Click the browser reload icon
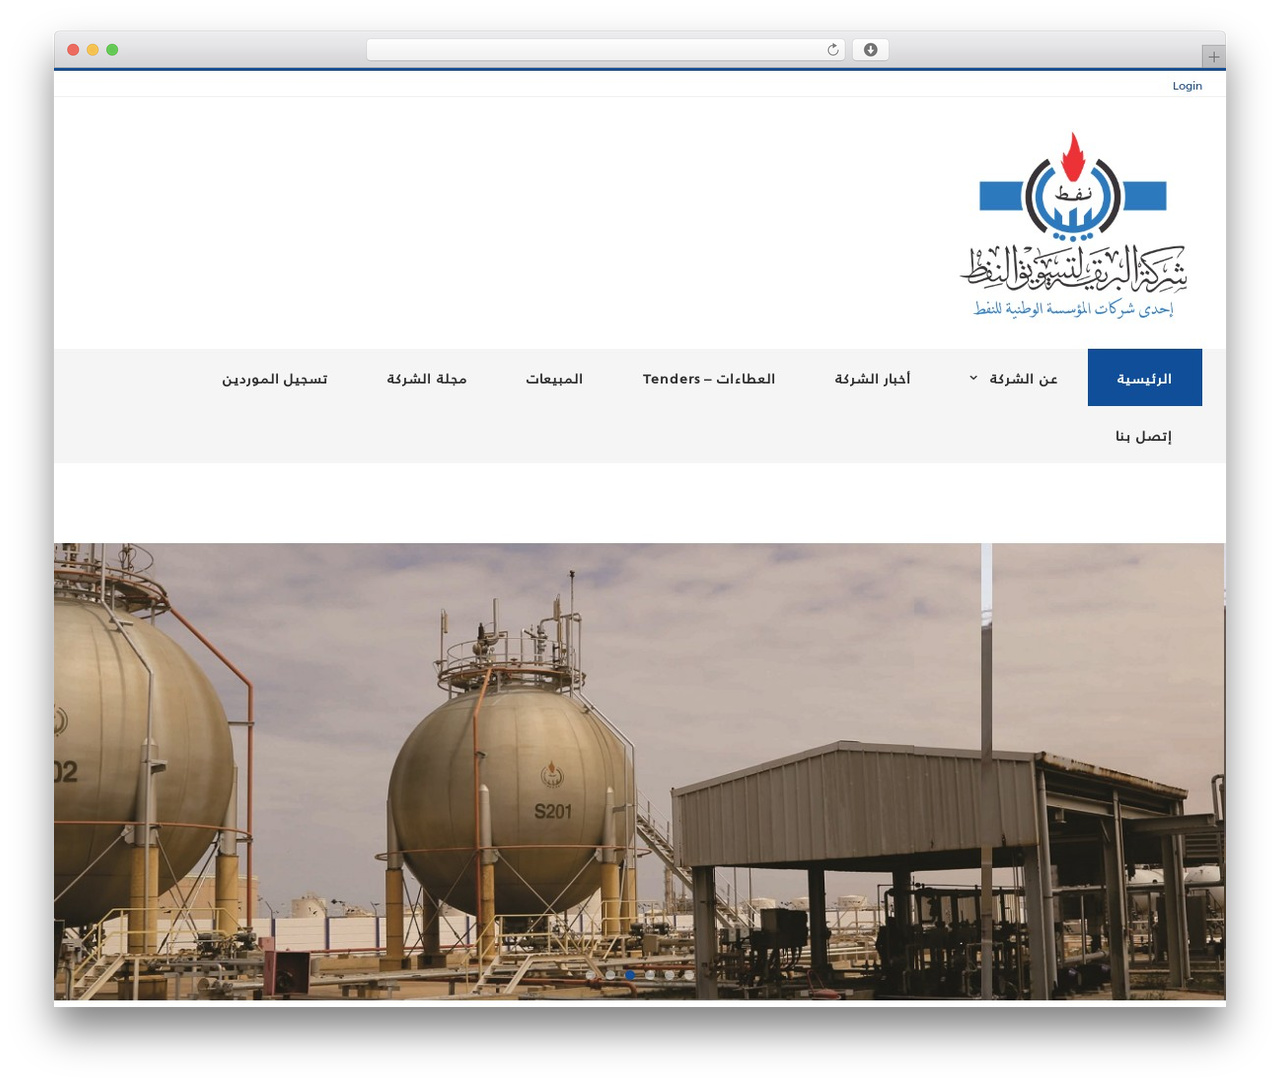1280x1084 pixels. coord(832,50)
